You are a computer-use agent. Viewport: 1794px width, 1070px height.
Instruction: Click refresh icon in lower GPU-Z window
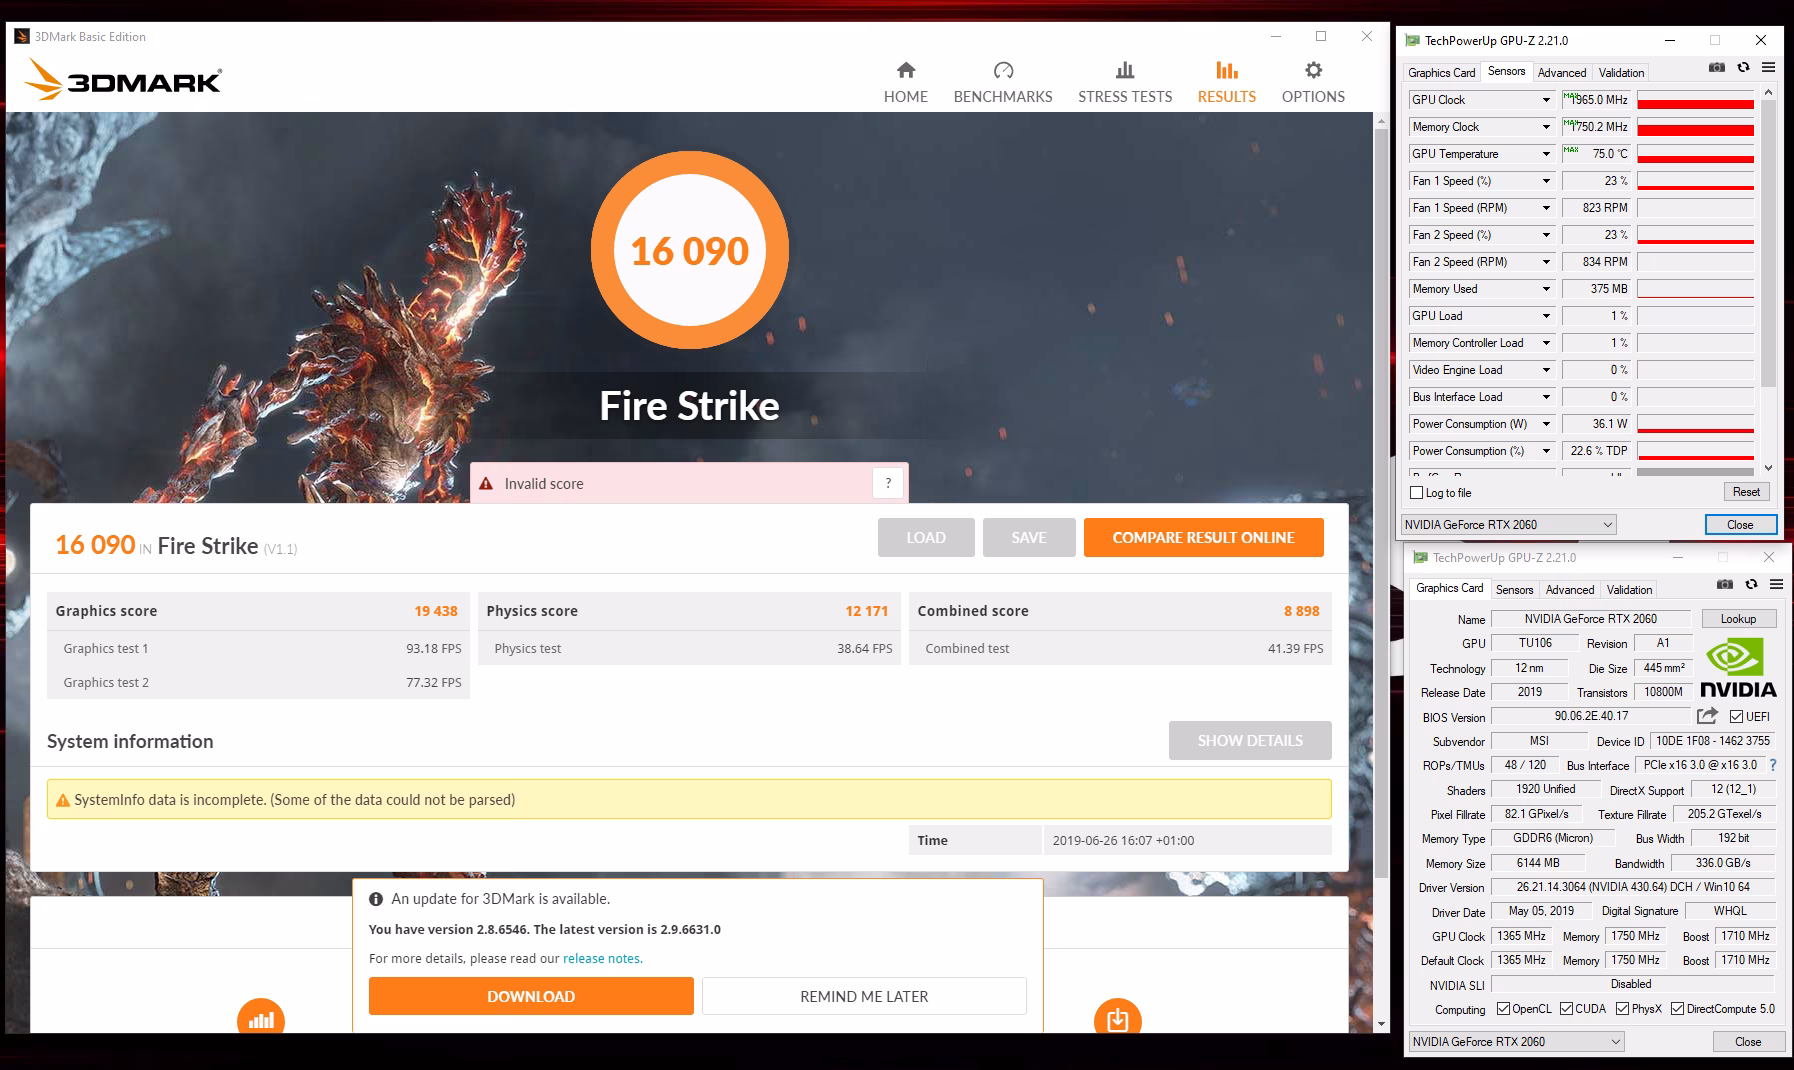click(x=1751, y=584)
